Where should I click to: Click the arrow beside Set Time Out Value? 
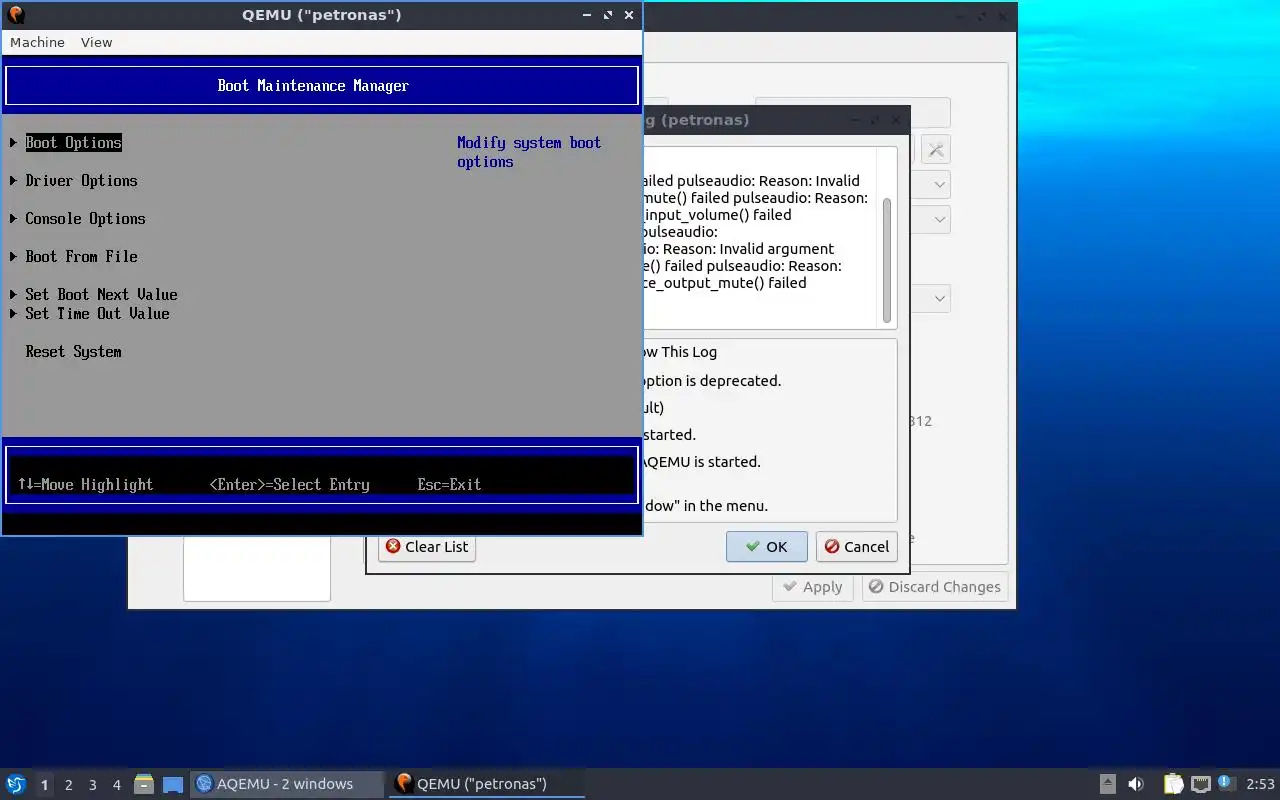tap(14, 314)
